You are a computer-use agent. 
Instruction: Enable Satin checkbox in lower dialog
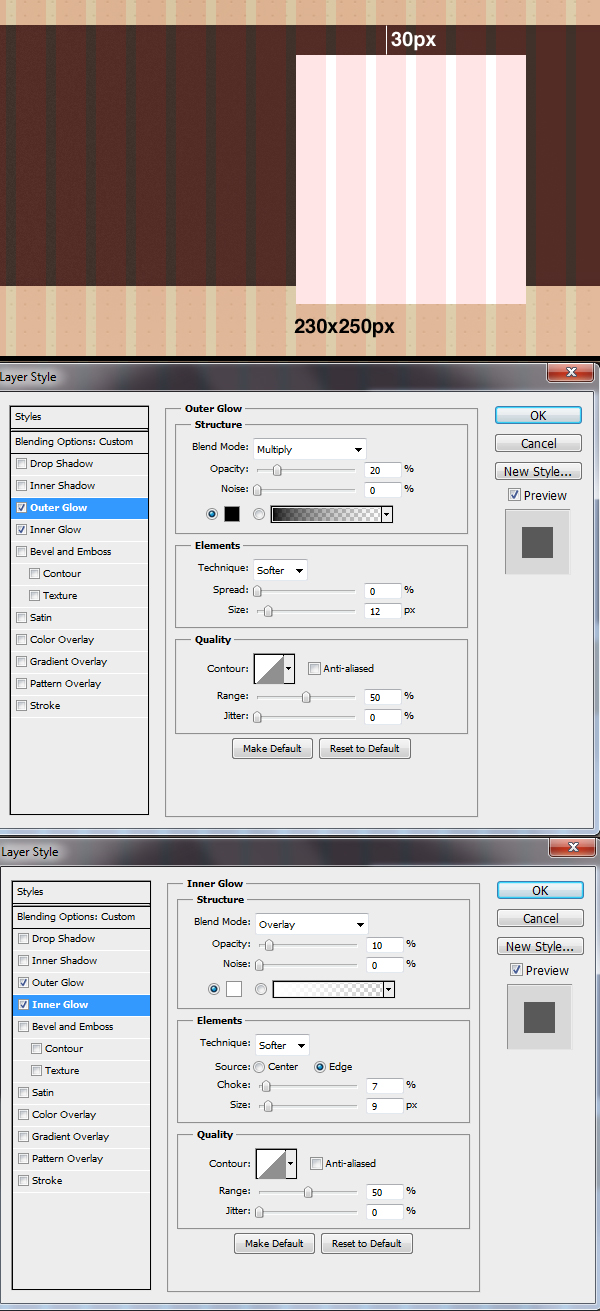(24, 1093)
